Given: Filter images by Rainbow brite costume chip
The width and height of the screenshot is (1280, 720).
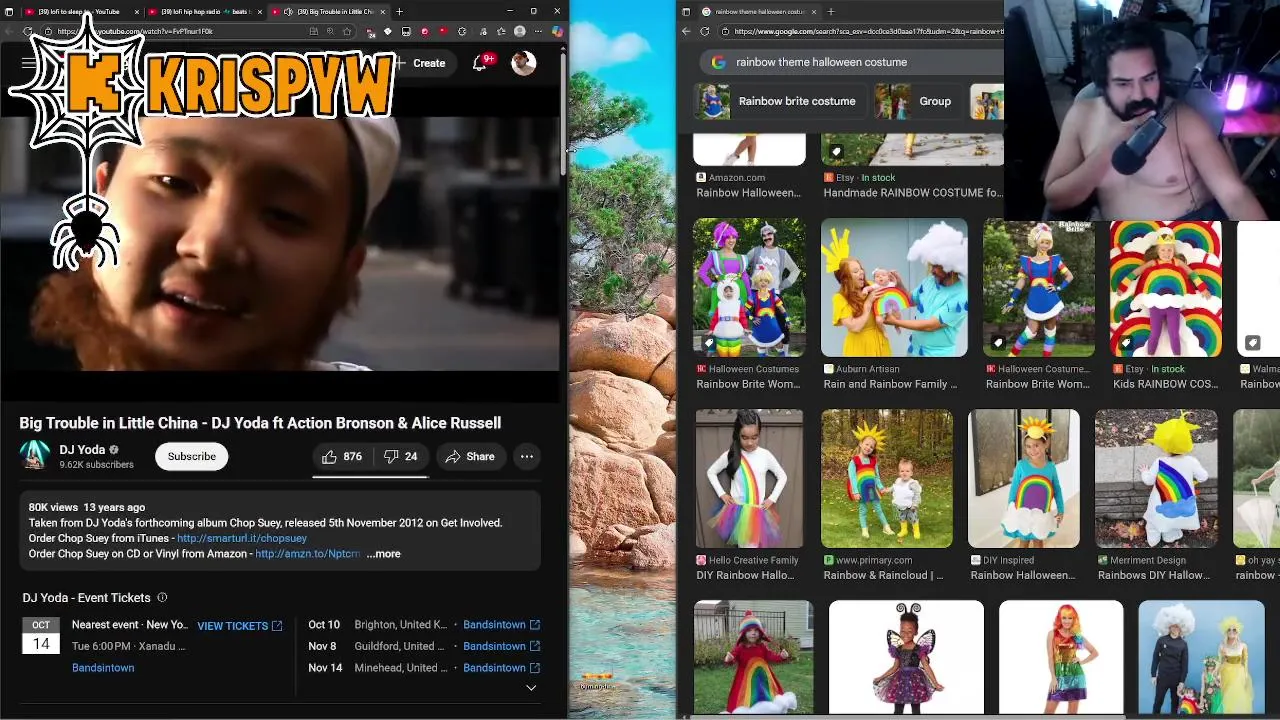Looking at the screenshot, I should pos(779,101).
